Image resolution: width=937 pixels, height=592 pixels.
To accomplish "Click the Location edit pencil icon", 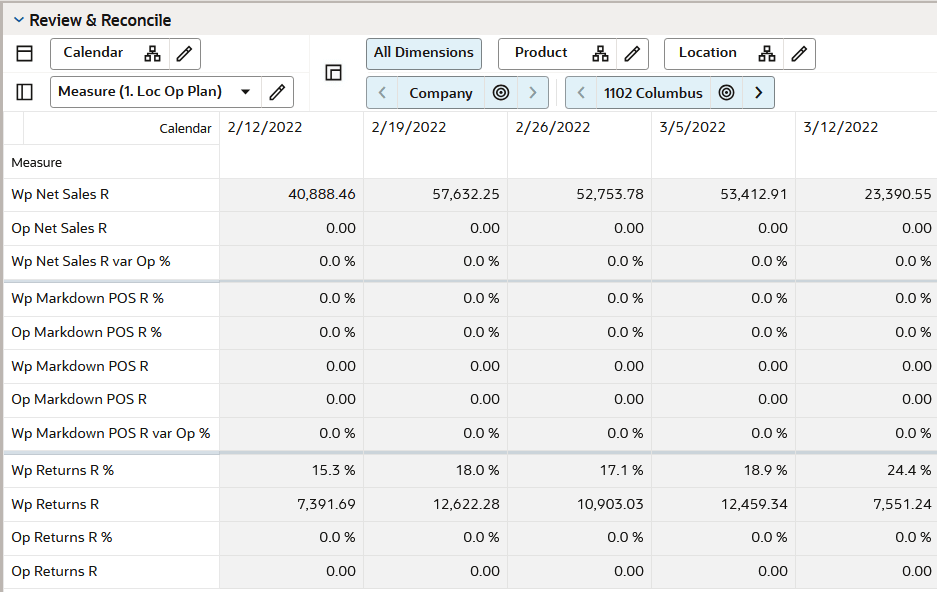I will click(x=799, y=54).
